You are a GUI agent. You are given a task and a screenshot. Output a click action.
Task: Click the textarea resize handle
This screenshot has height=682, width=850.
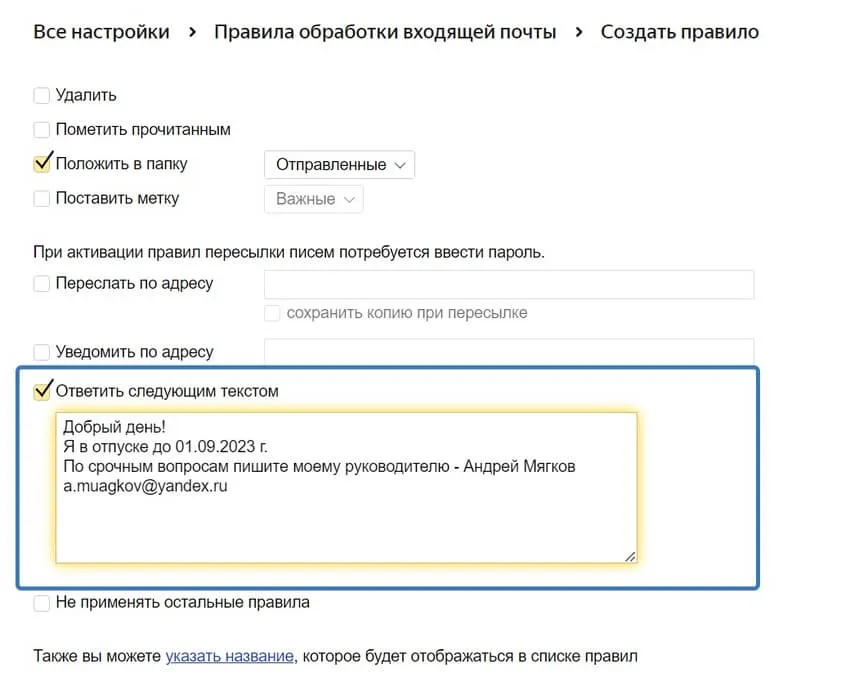coord(632,555)
